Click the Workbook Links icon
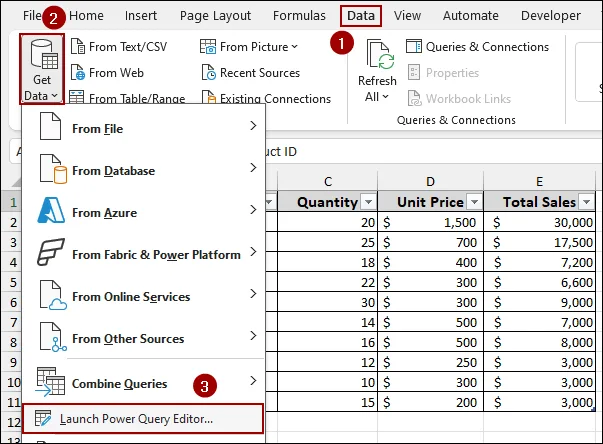603x444 pixels. click(x=414, y=98)
